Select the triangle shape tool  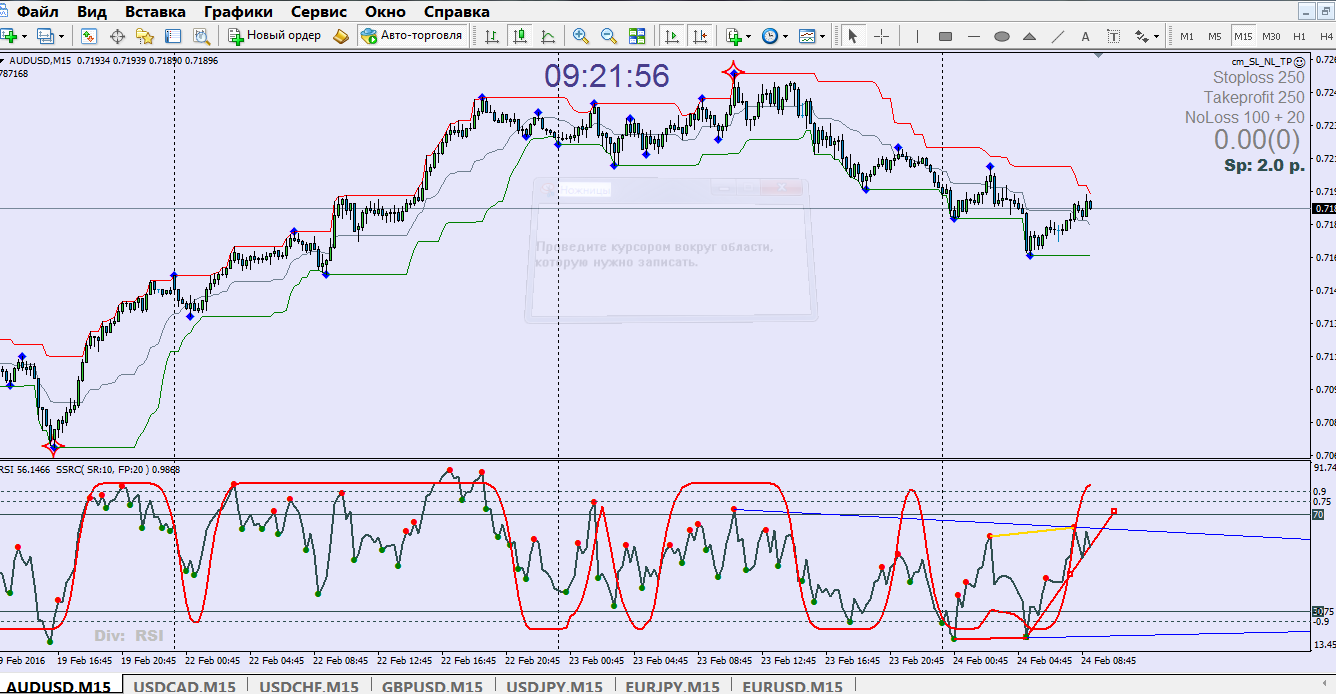coord(1030,36)
